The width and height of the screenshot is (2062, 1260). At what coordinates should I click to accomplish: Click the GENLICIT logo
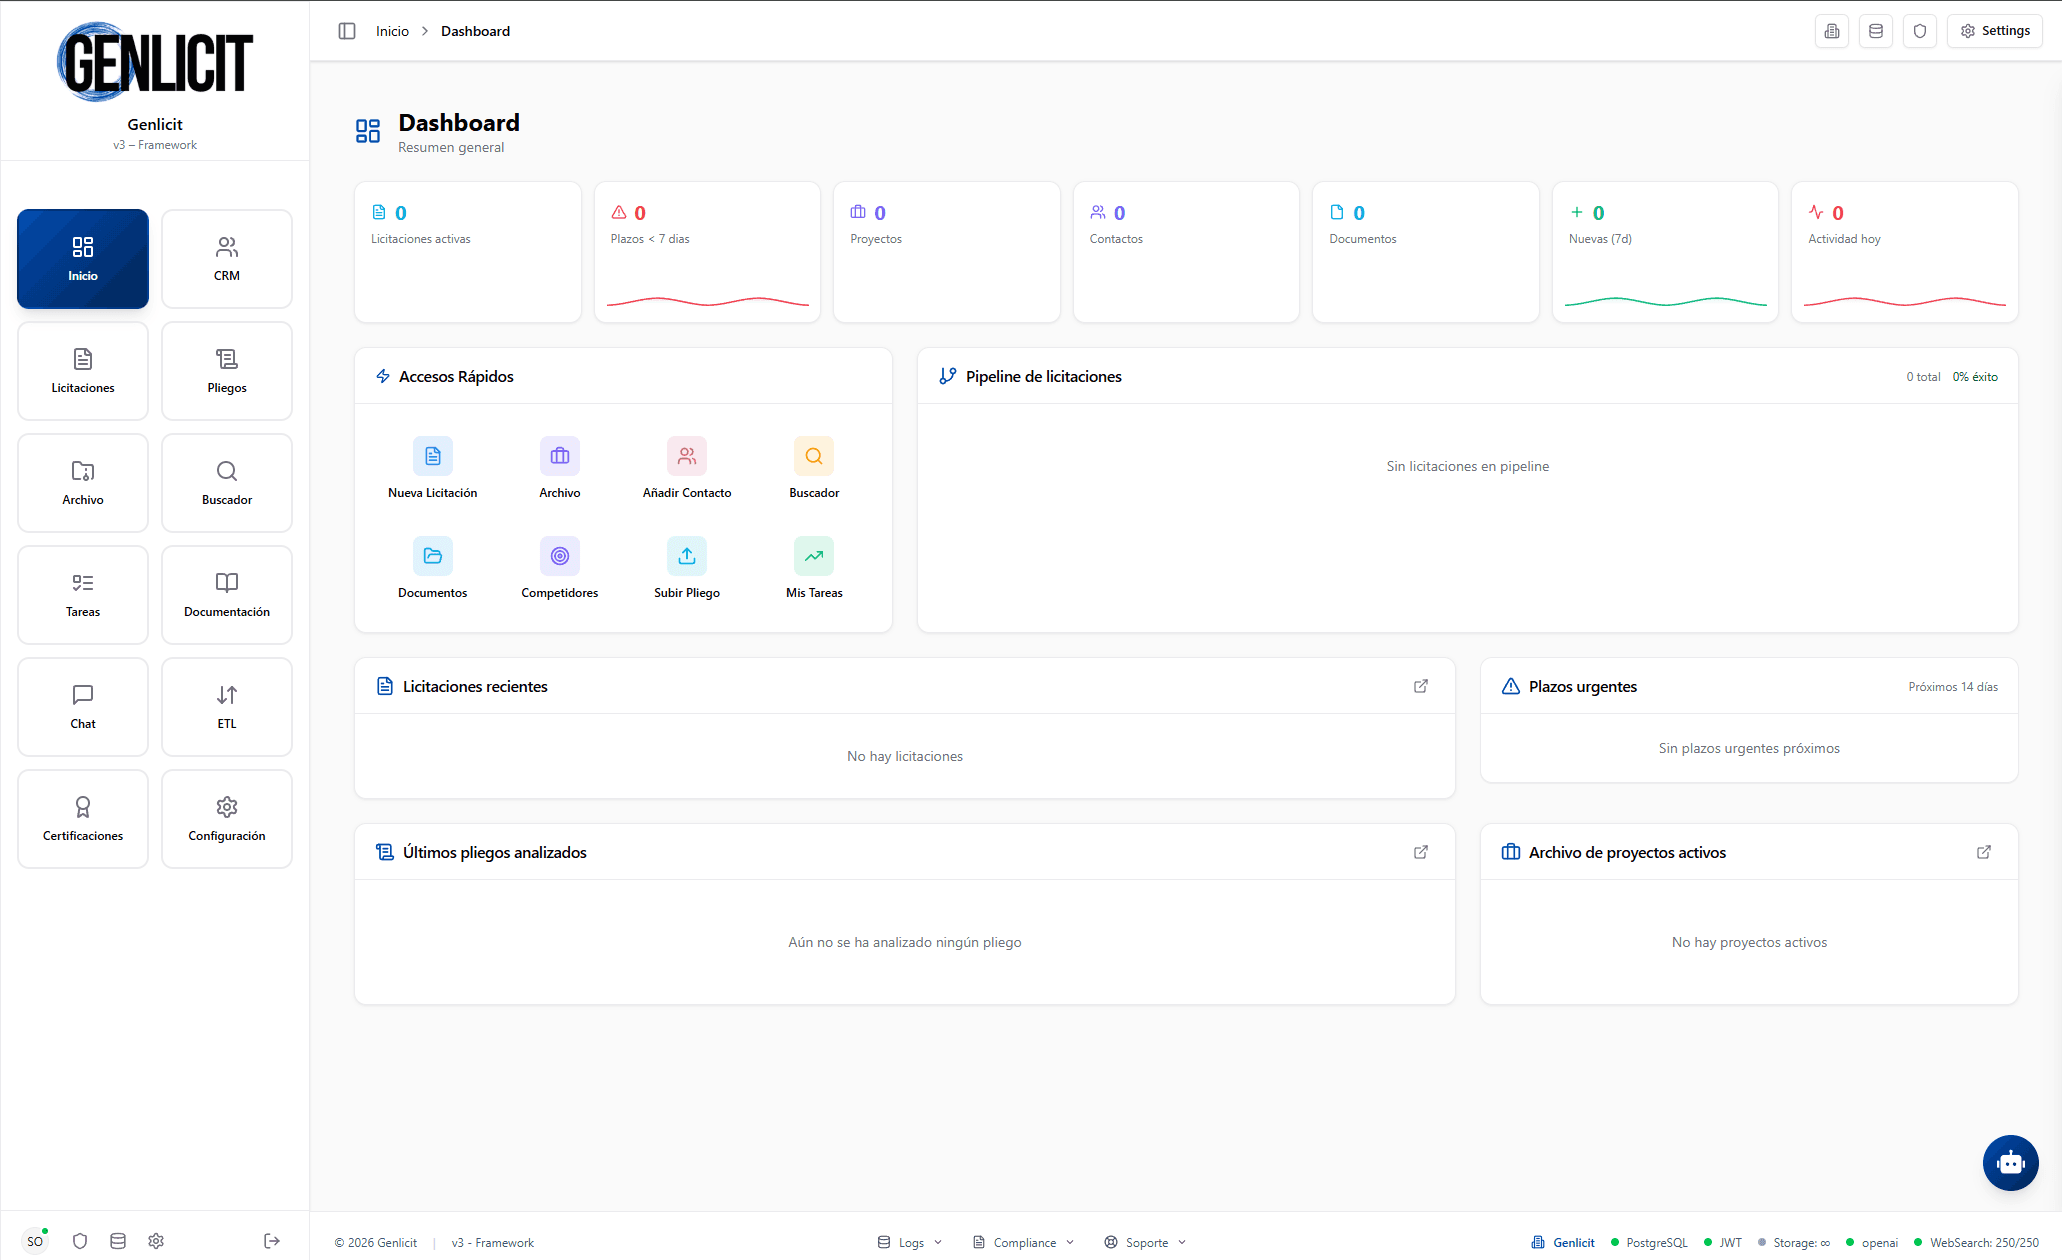(x=155, y=62)
